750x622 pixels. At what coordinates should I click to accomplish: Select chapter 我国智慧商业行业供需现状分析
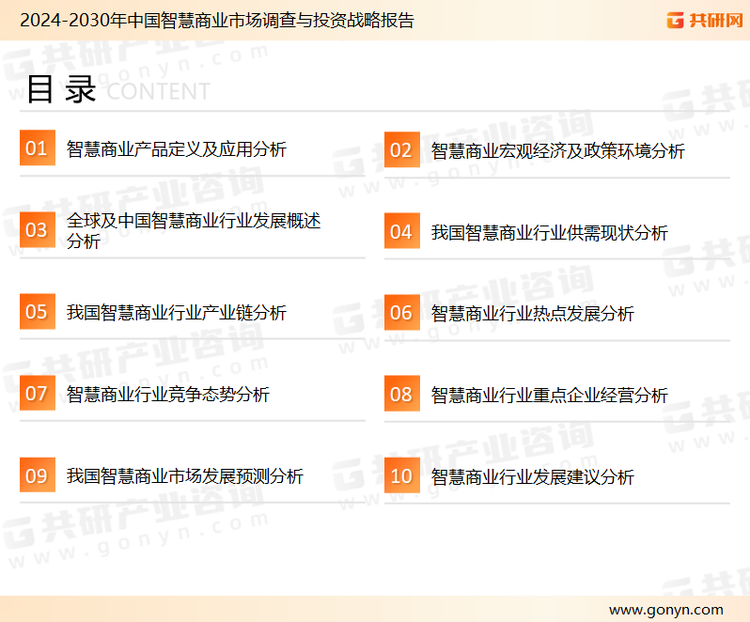coord(549,233)
